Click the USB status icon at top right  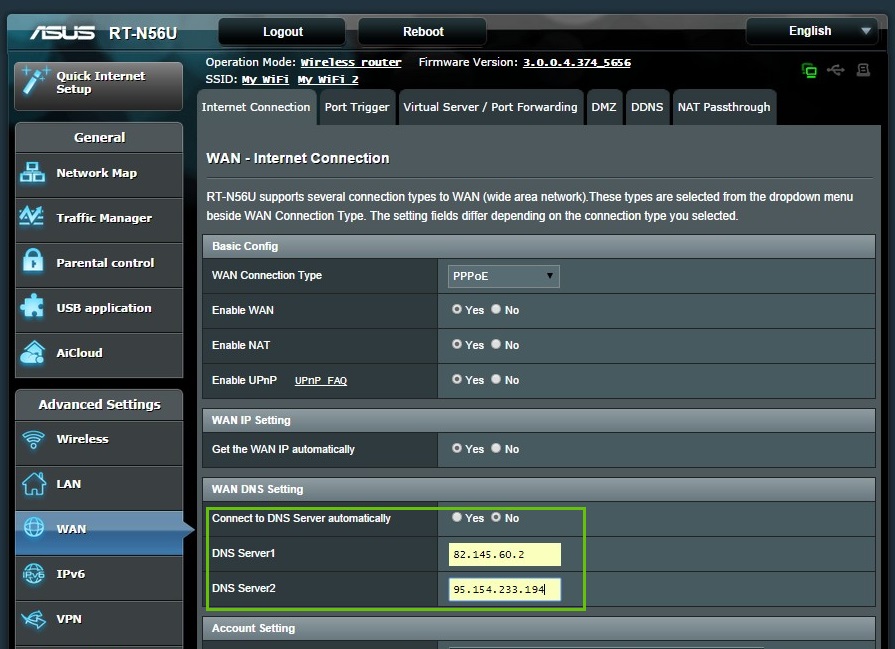[836, 70]
